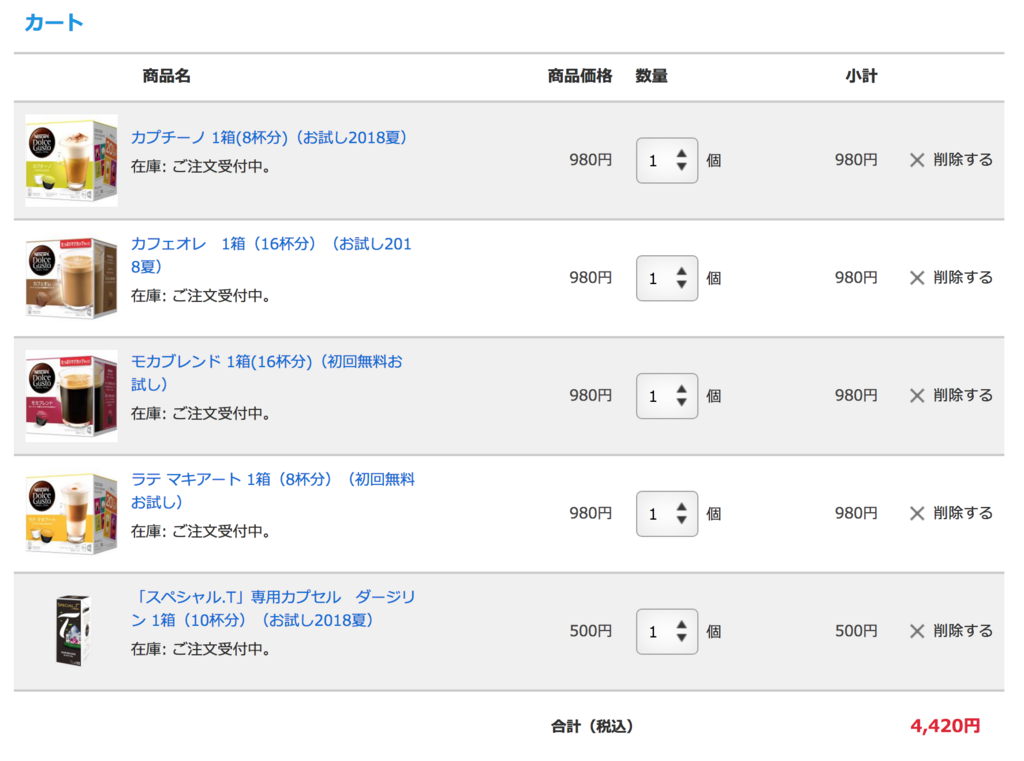This screenshot has width=1024, height=761.
Task: Open カプチーノ product thumbnail image
Action: pyautogui.click(x=71, y=160)
